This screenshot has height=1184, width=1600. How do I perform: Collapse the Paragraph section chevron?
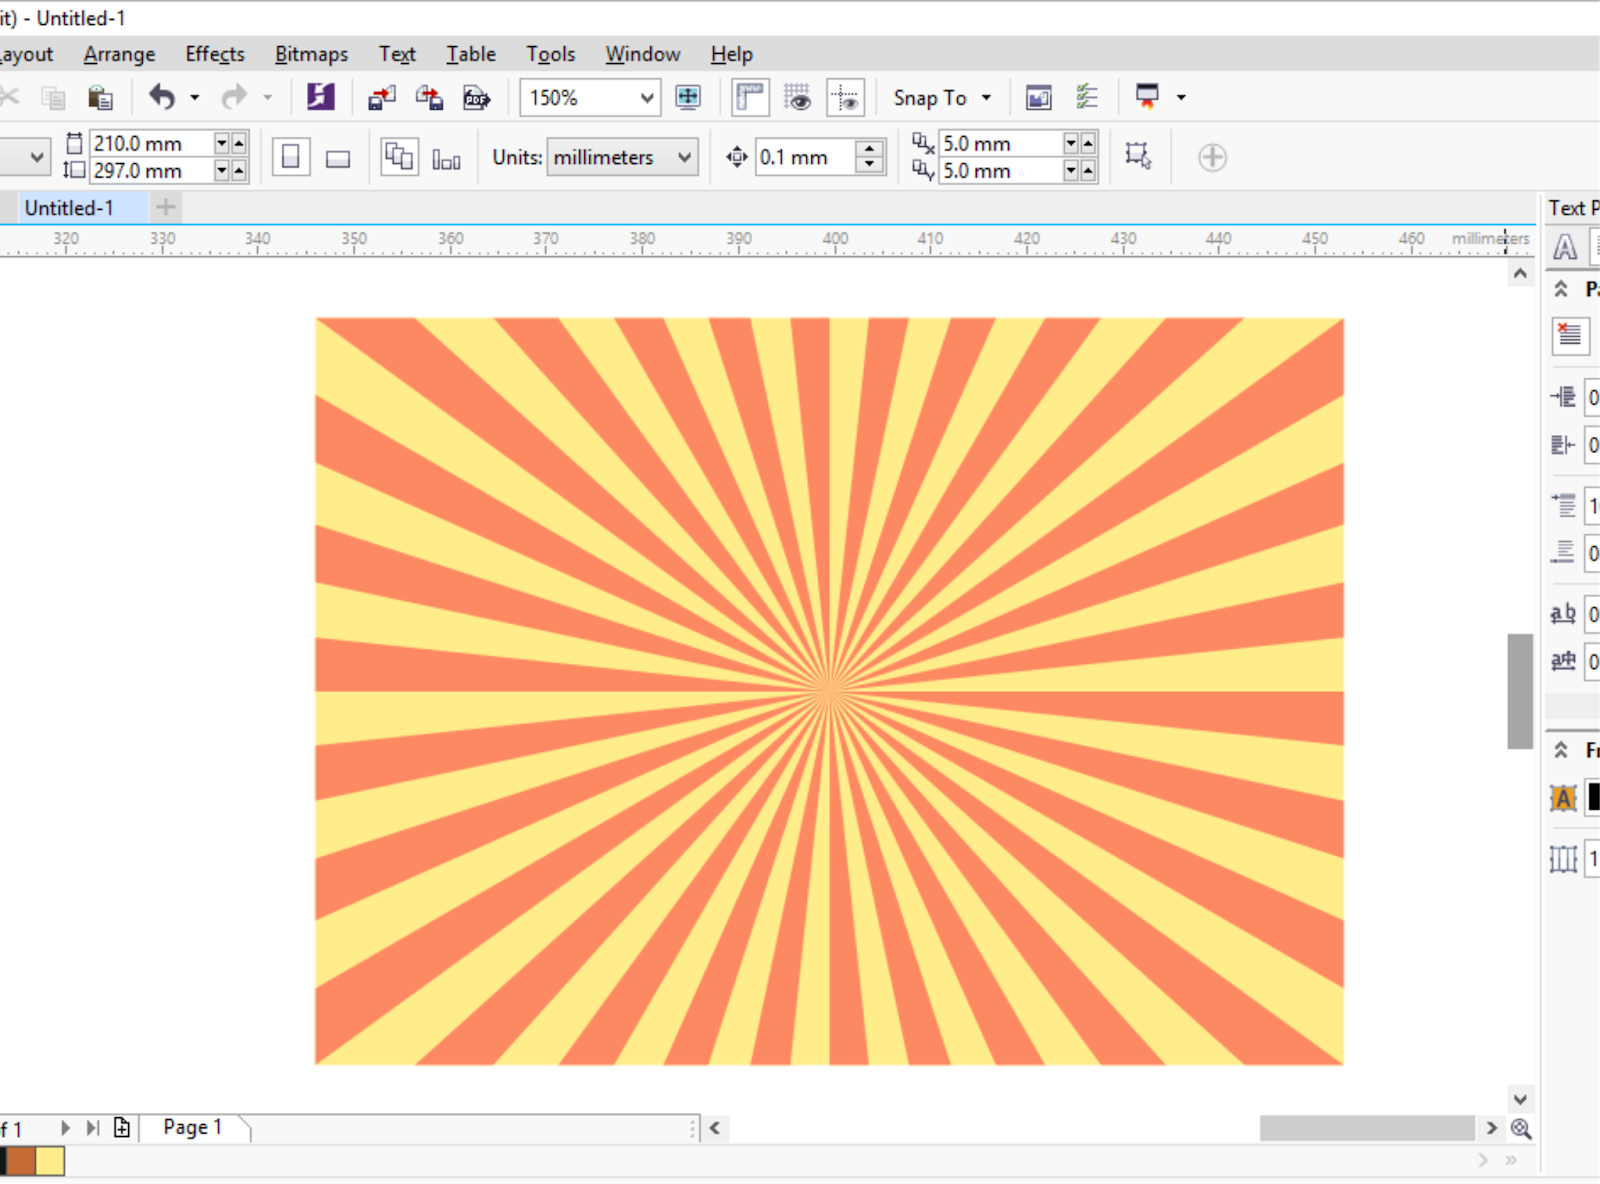click(1561, 289)
